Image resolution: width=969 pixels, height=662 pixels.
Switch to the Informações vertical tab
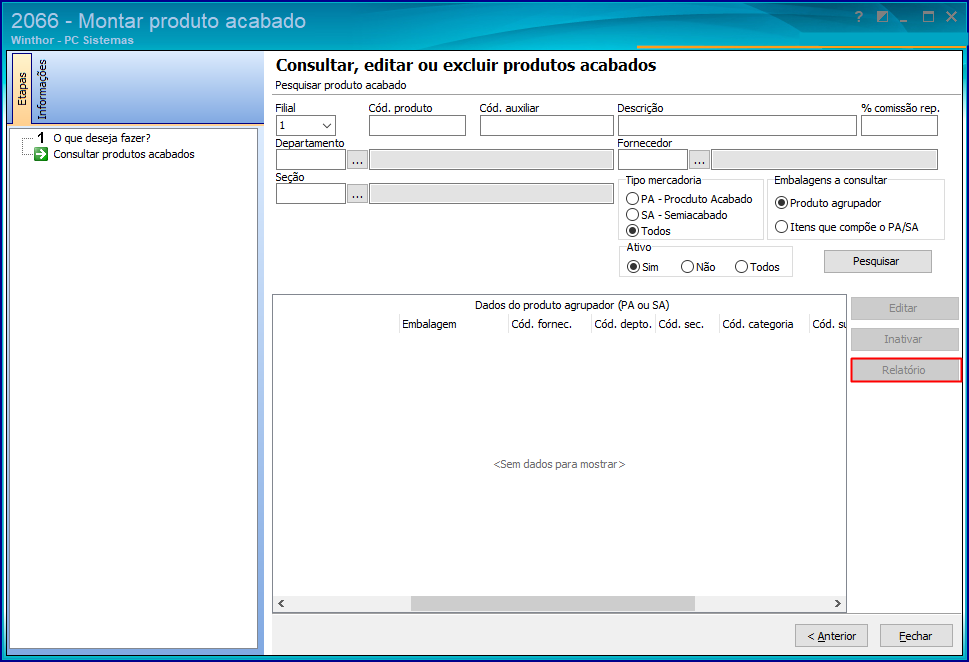click(42, 89)
